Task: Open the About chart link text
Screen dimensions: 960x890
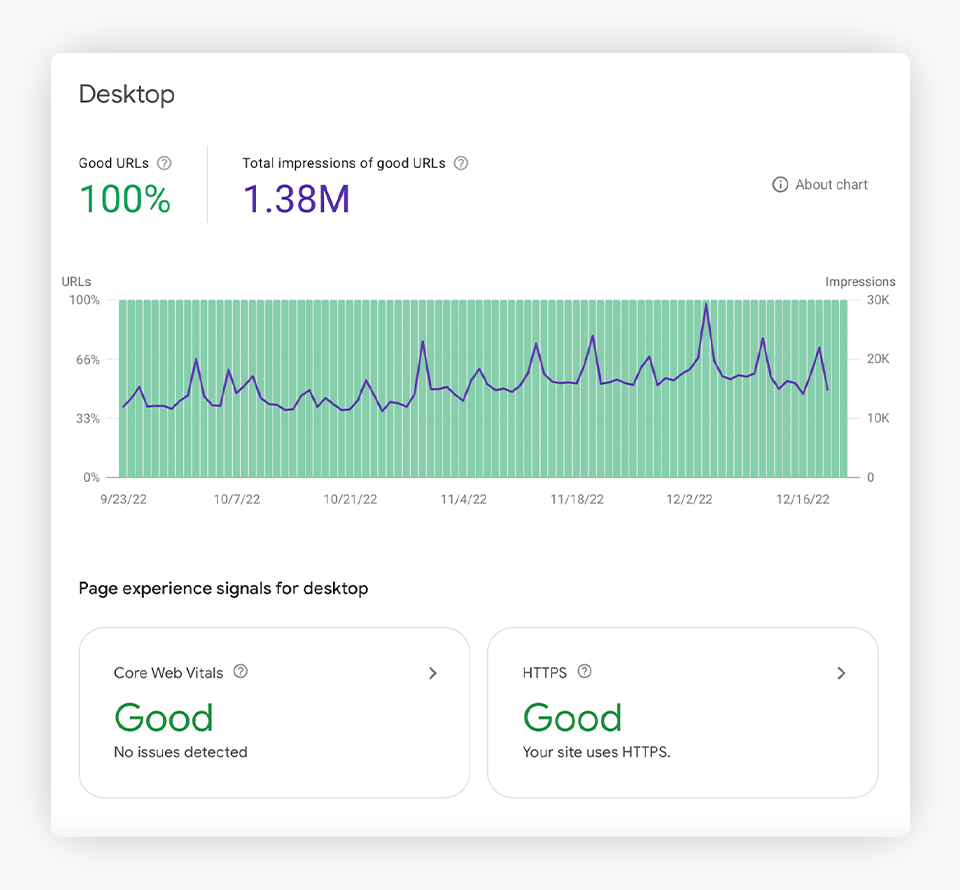Action: (x=831, y=185)
